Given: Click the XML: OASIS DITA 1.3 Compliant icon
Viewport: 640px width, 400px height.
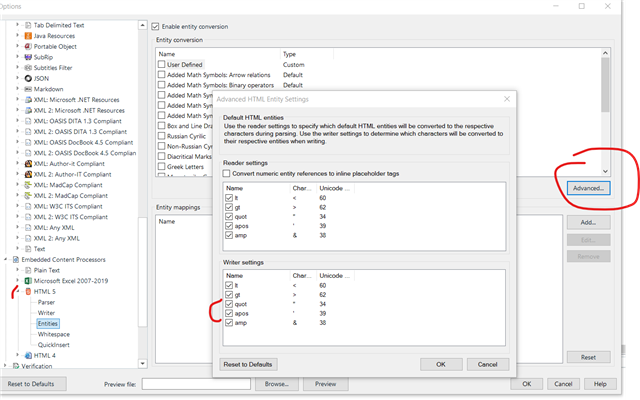Looking at the screenshot, I should coord(28,121).
